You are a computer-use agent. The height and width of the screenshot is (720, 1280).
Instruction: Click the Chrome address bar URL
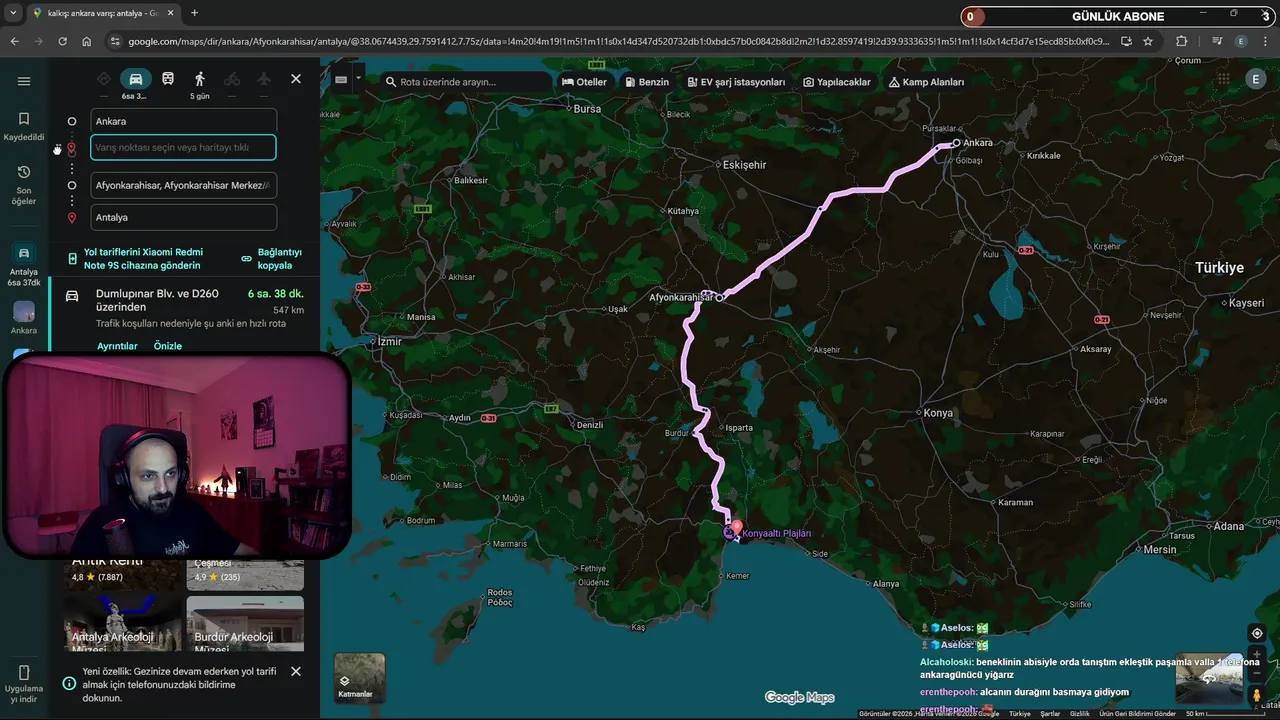pos(618,41)
